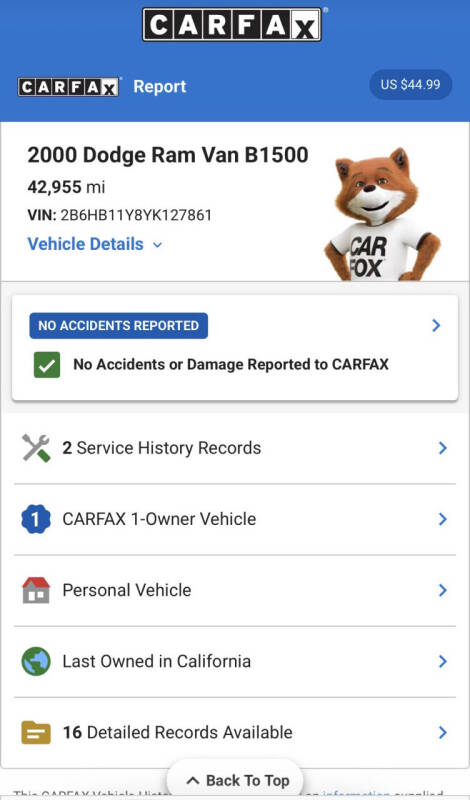Expand the Vehicle Details dropdown
The width and height of the screenshot is (470, 800).
(x=95, y=244)
